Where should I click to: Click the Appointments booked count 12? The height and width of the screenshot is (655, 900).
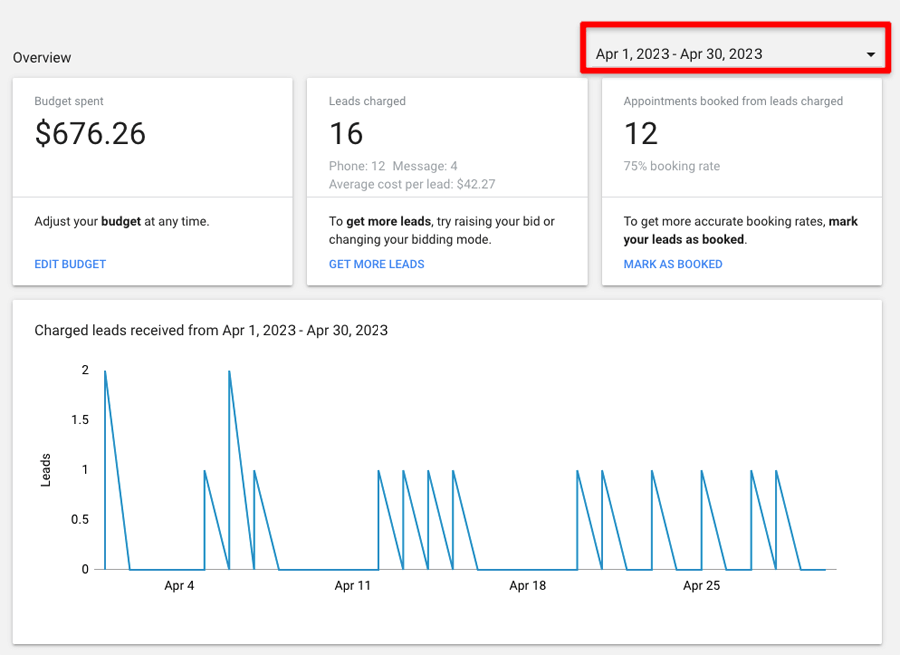(x=641, y=133)
